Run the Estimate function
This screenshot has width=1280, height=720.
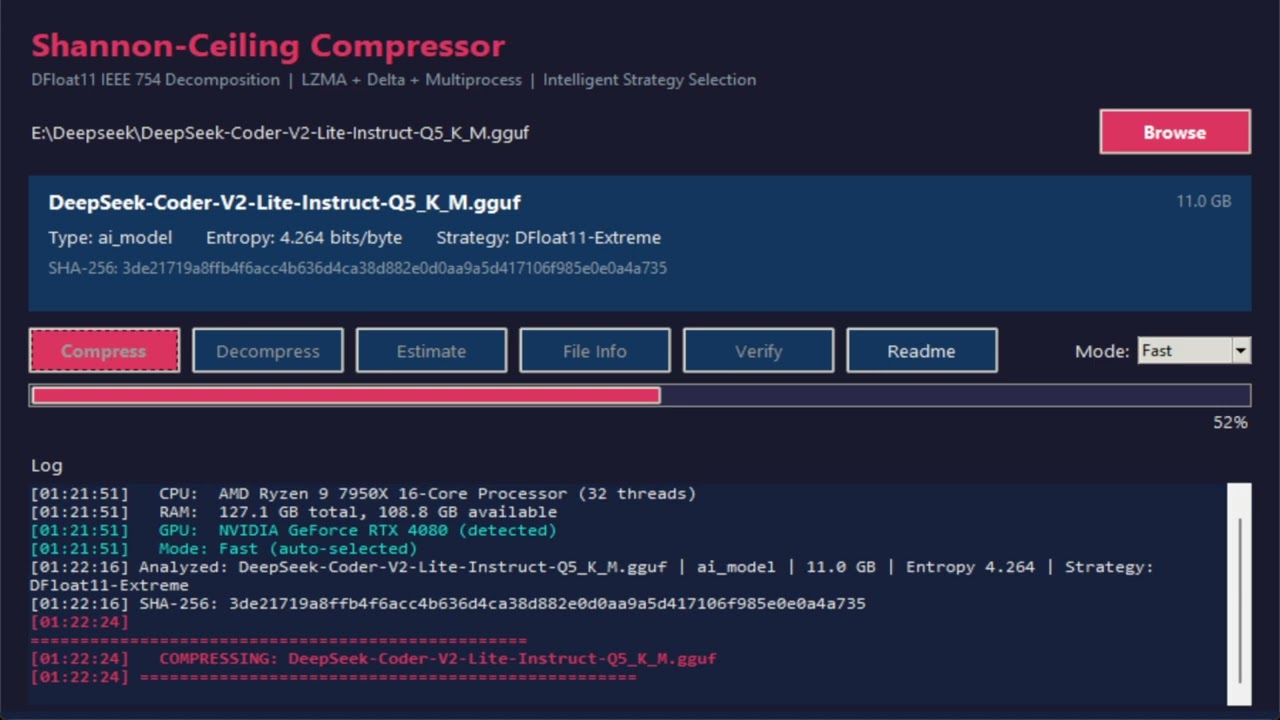pyautogui.click(x=431, y=351)
